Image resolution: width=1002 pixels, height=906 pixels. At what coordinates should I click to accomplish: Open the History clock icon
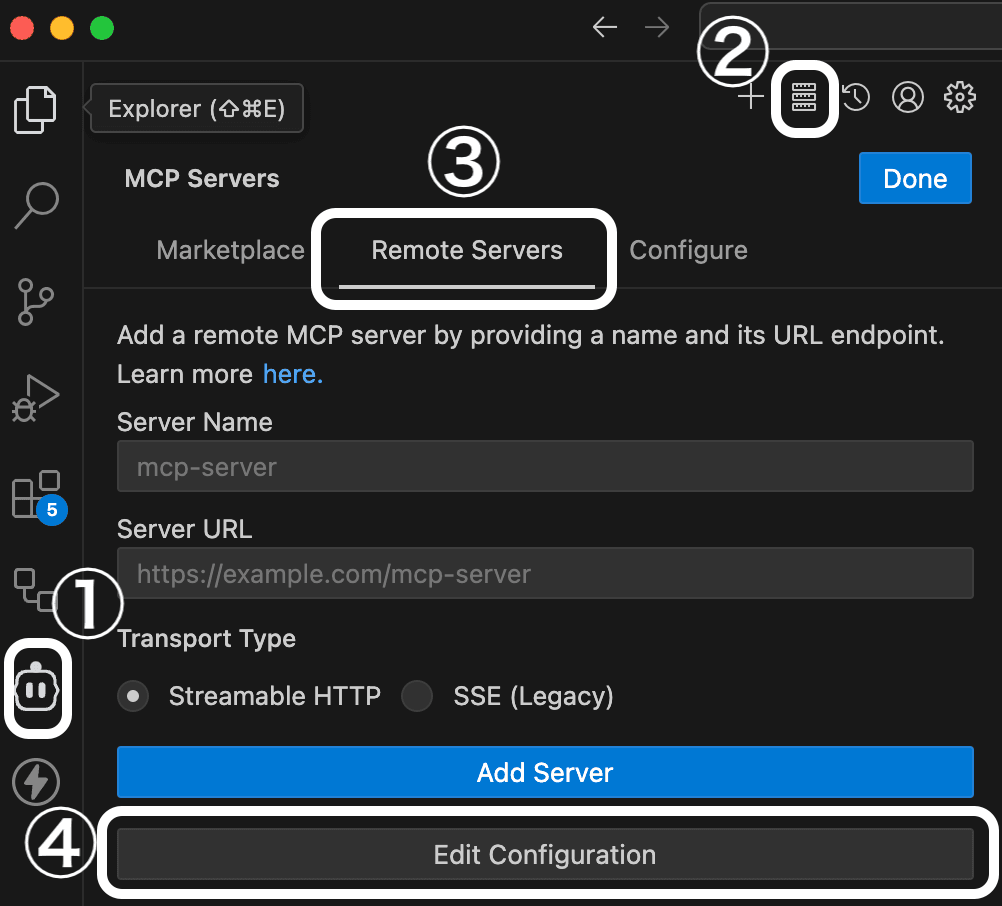coord(856,97)
